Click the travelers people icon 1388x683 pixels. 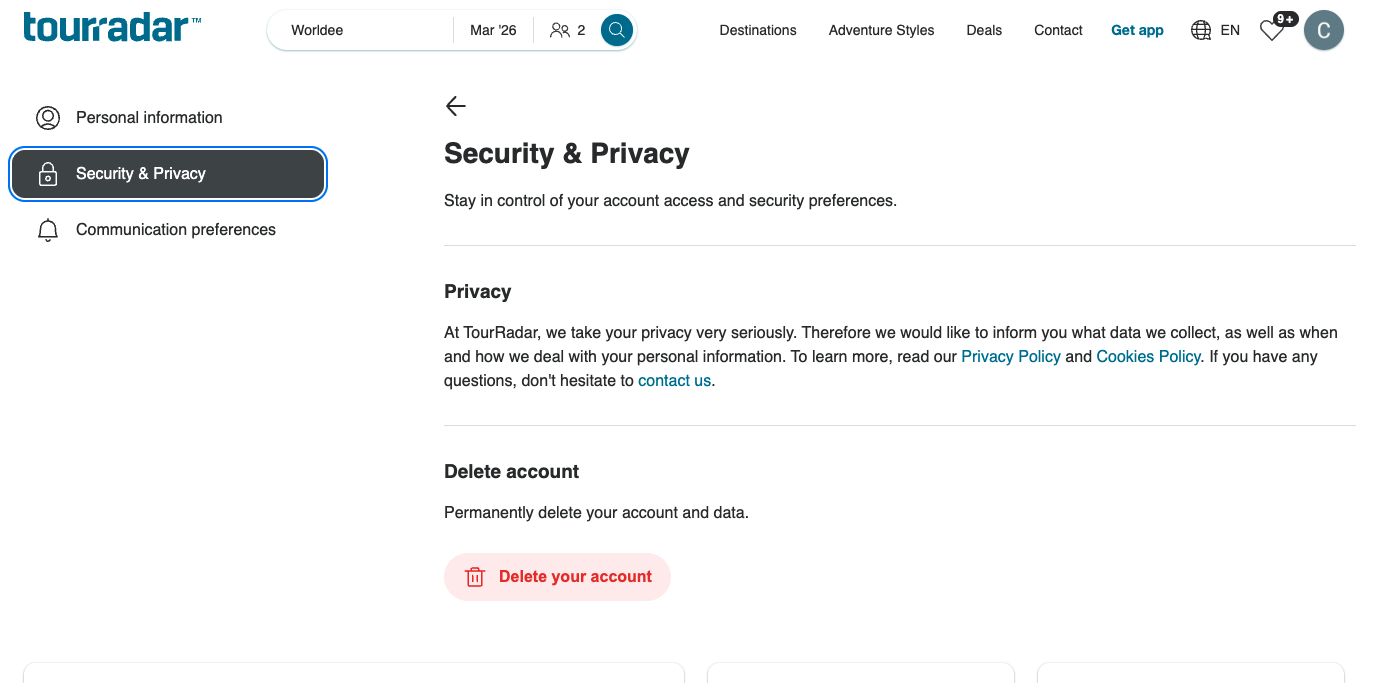coord(560,30)
